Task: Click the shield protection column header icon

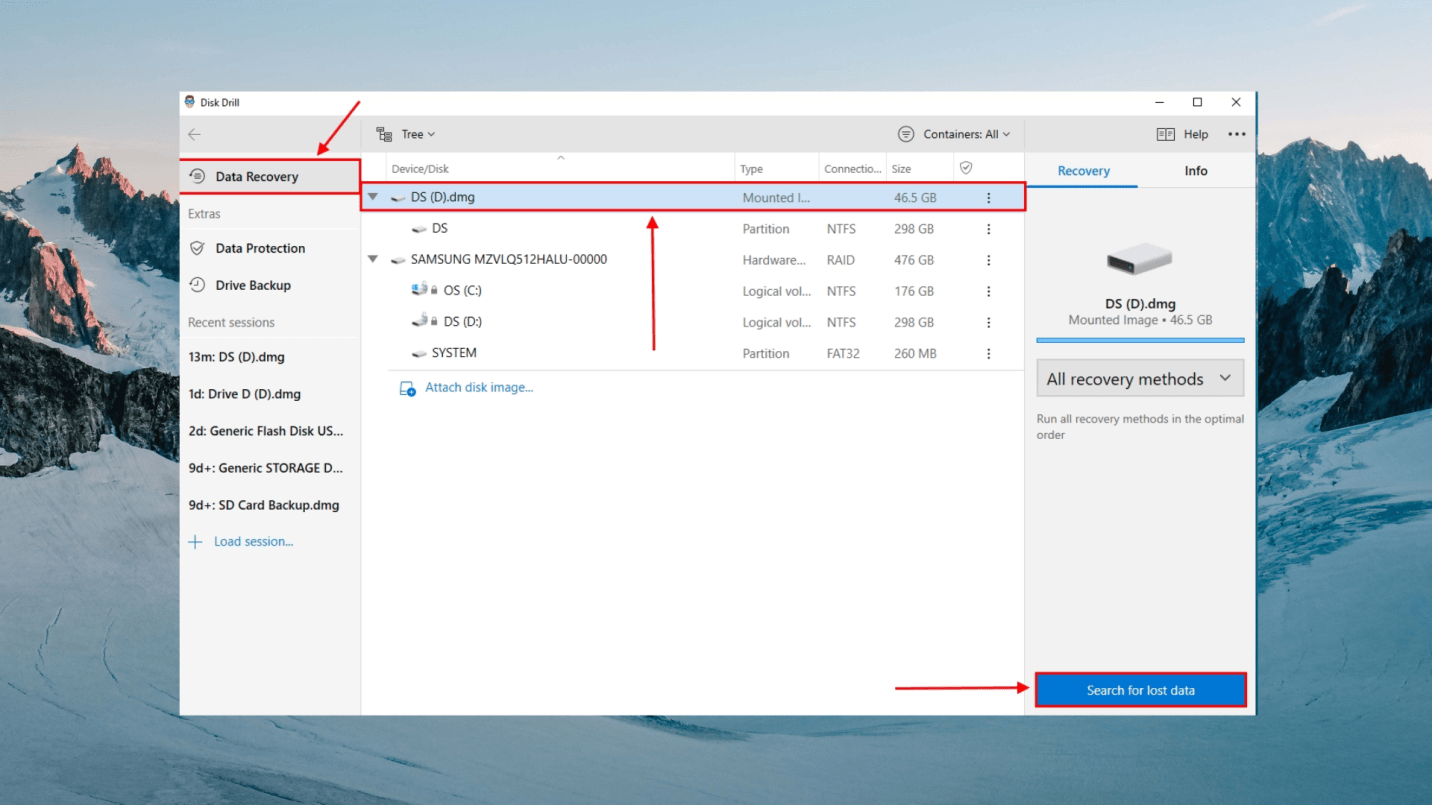Action: [966, 168]
